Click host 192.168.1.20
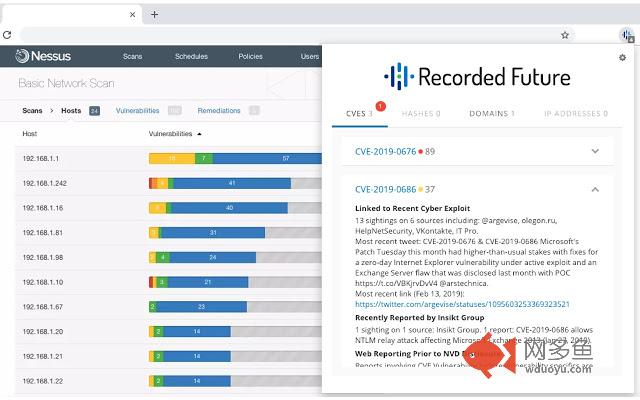The height and width of the screenshot is (400, 640). (43, 331)
